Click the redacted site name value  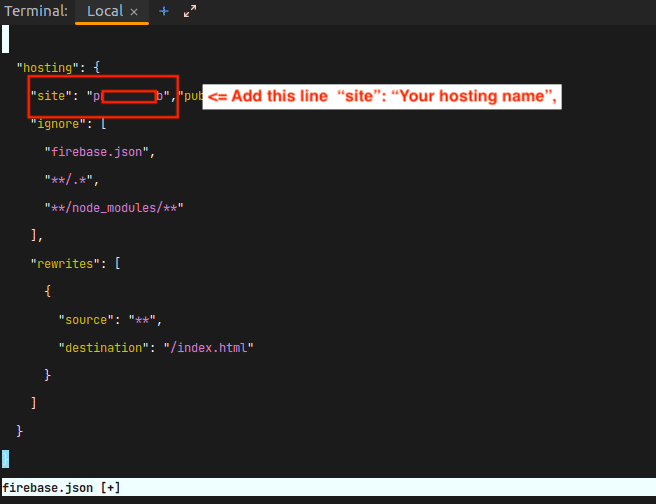point(129,97)
